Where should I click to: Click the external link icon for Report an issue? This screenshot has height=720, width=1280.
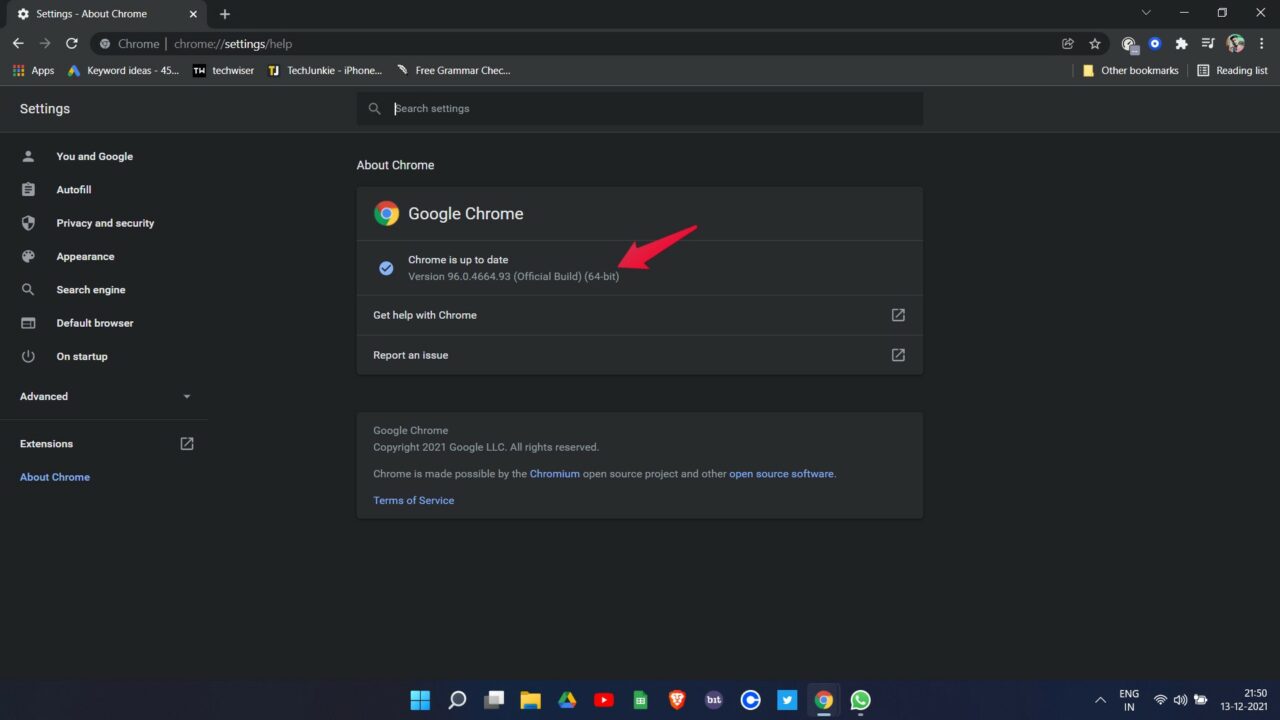click(x=898, y=355)
